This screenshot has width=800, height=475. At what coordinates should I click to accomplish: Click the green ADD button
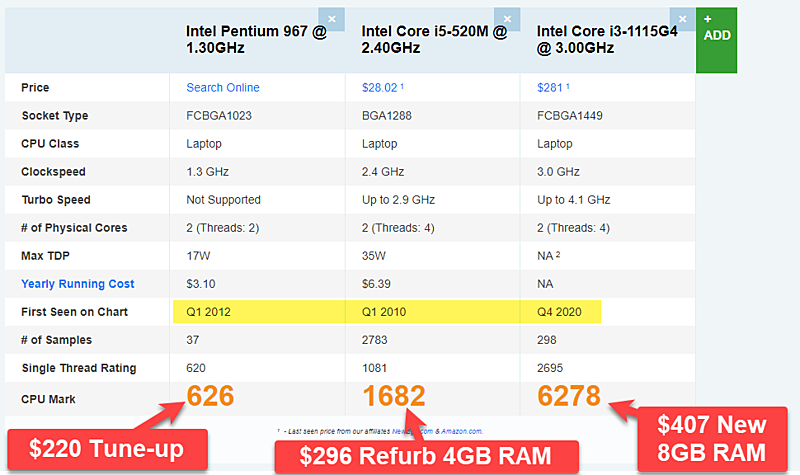coord(716,40)
